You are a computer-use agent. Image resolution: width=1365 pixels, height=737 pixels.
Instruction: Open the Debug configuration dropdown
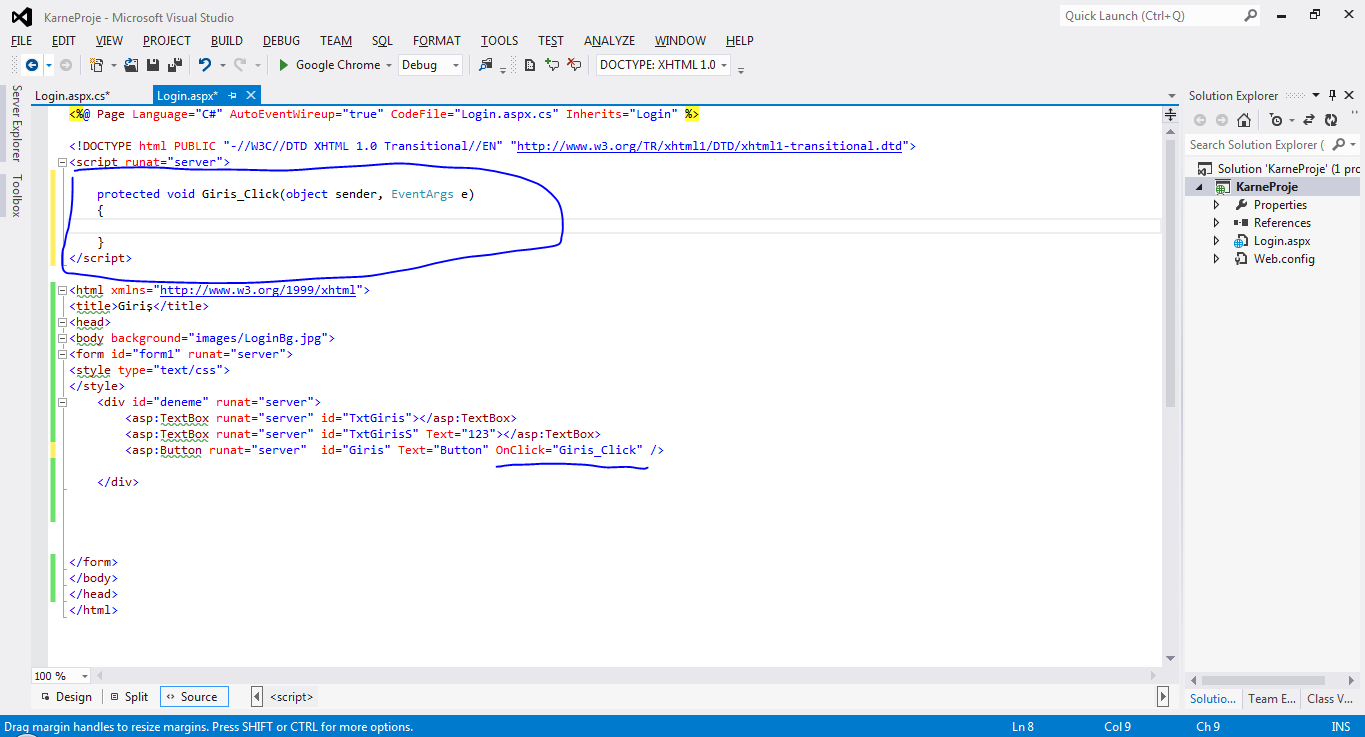click(456, 65)
